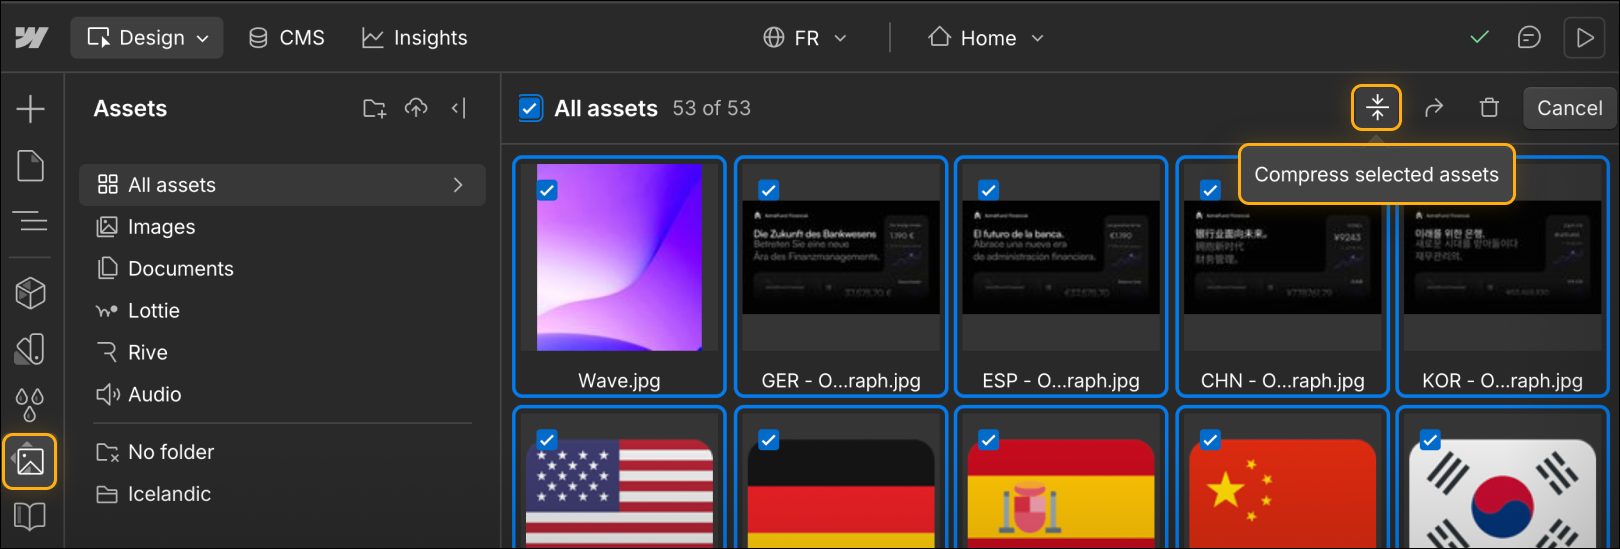Move selected assets to folder
Viewport: 1620px width, 549px height.
pyautogui.click(x=1434, y=108)
